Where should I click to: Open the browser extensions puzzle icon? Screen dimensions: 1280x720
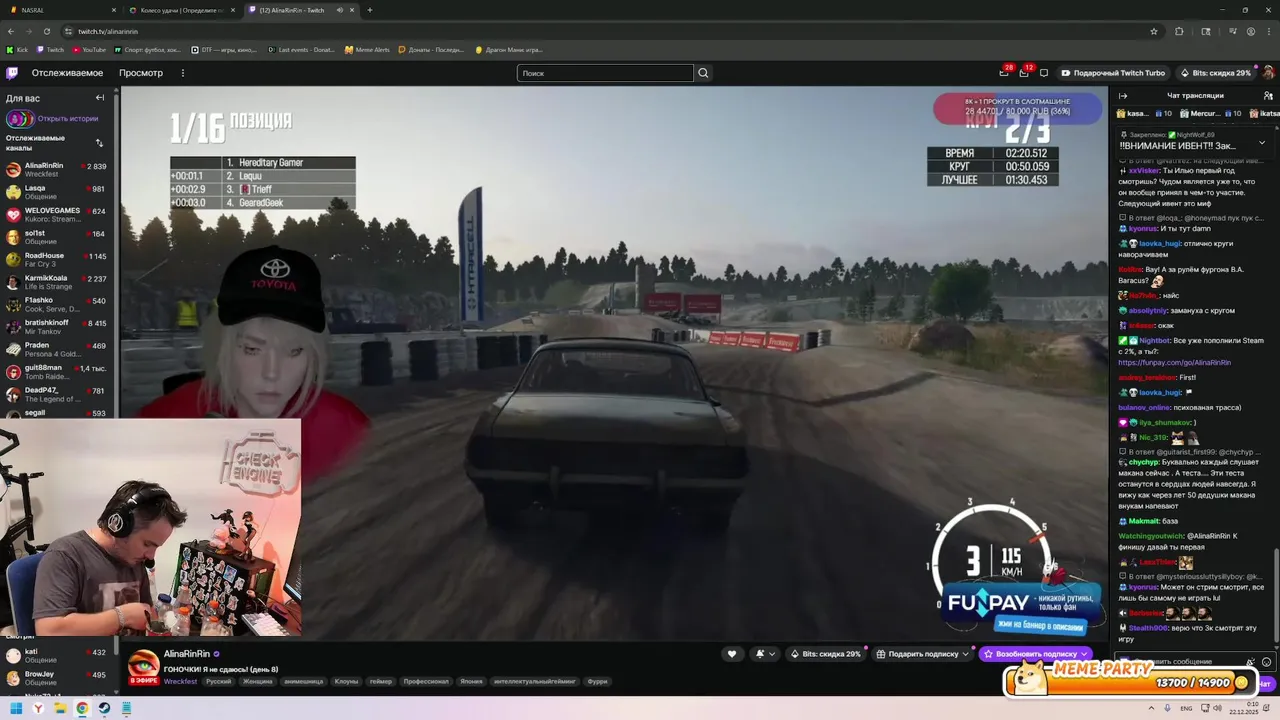1178,31
